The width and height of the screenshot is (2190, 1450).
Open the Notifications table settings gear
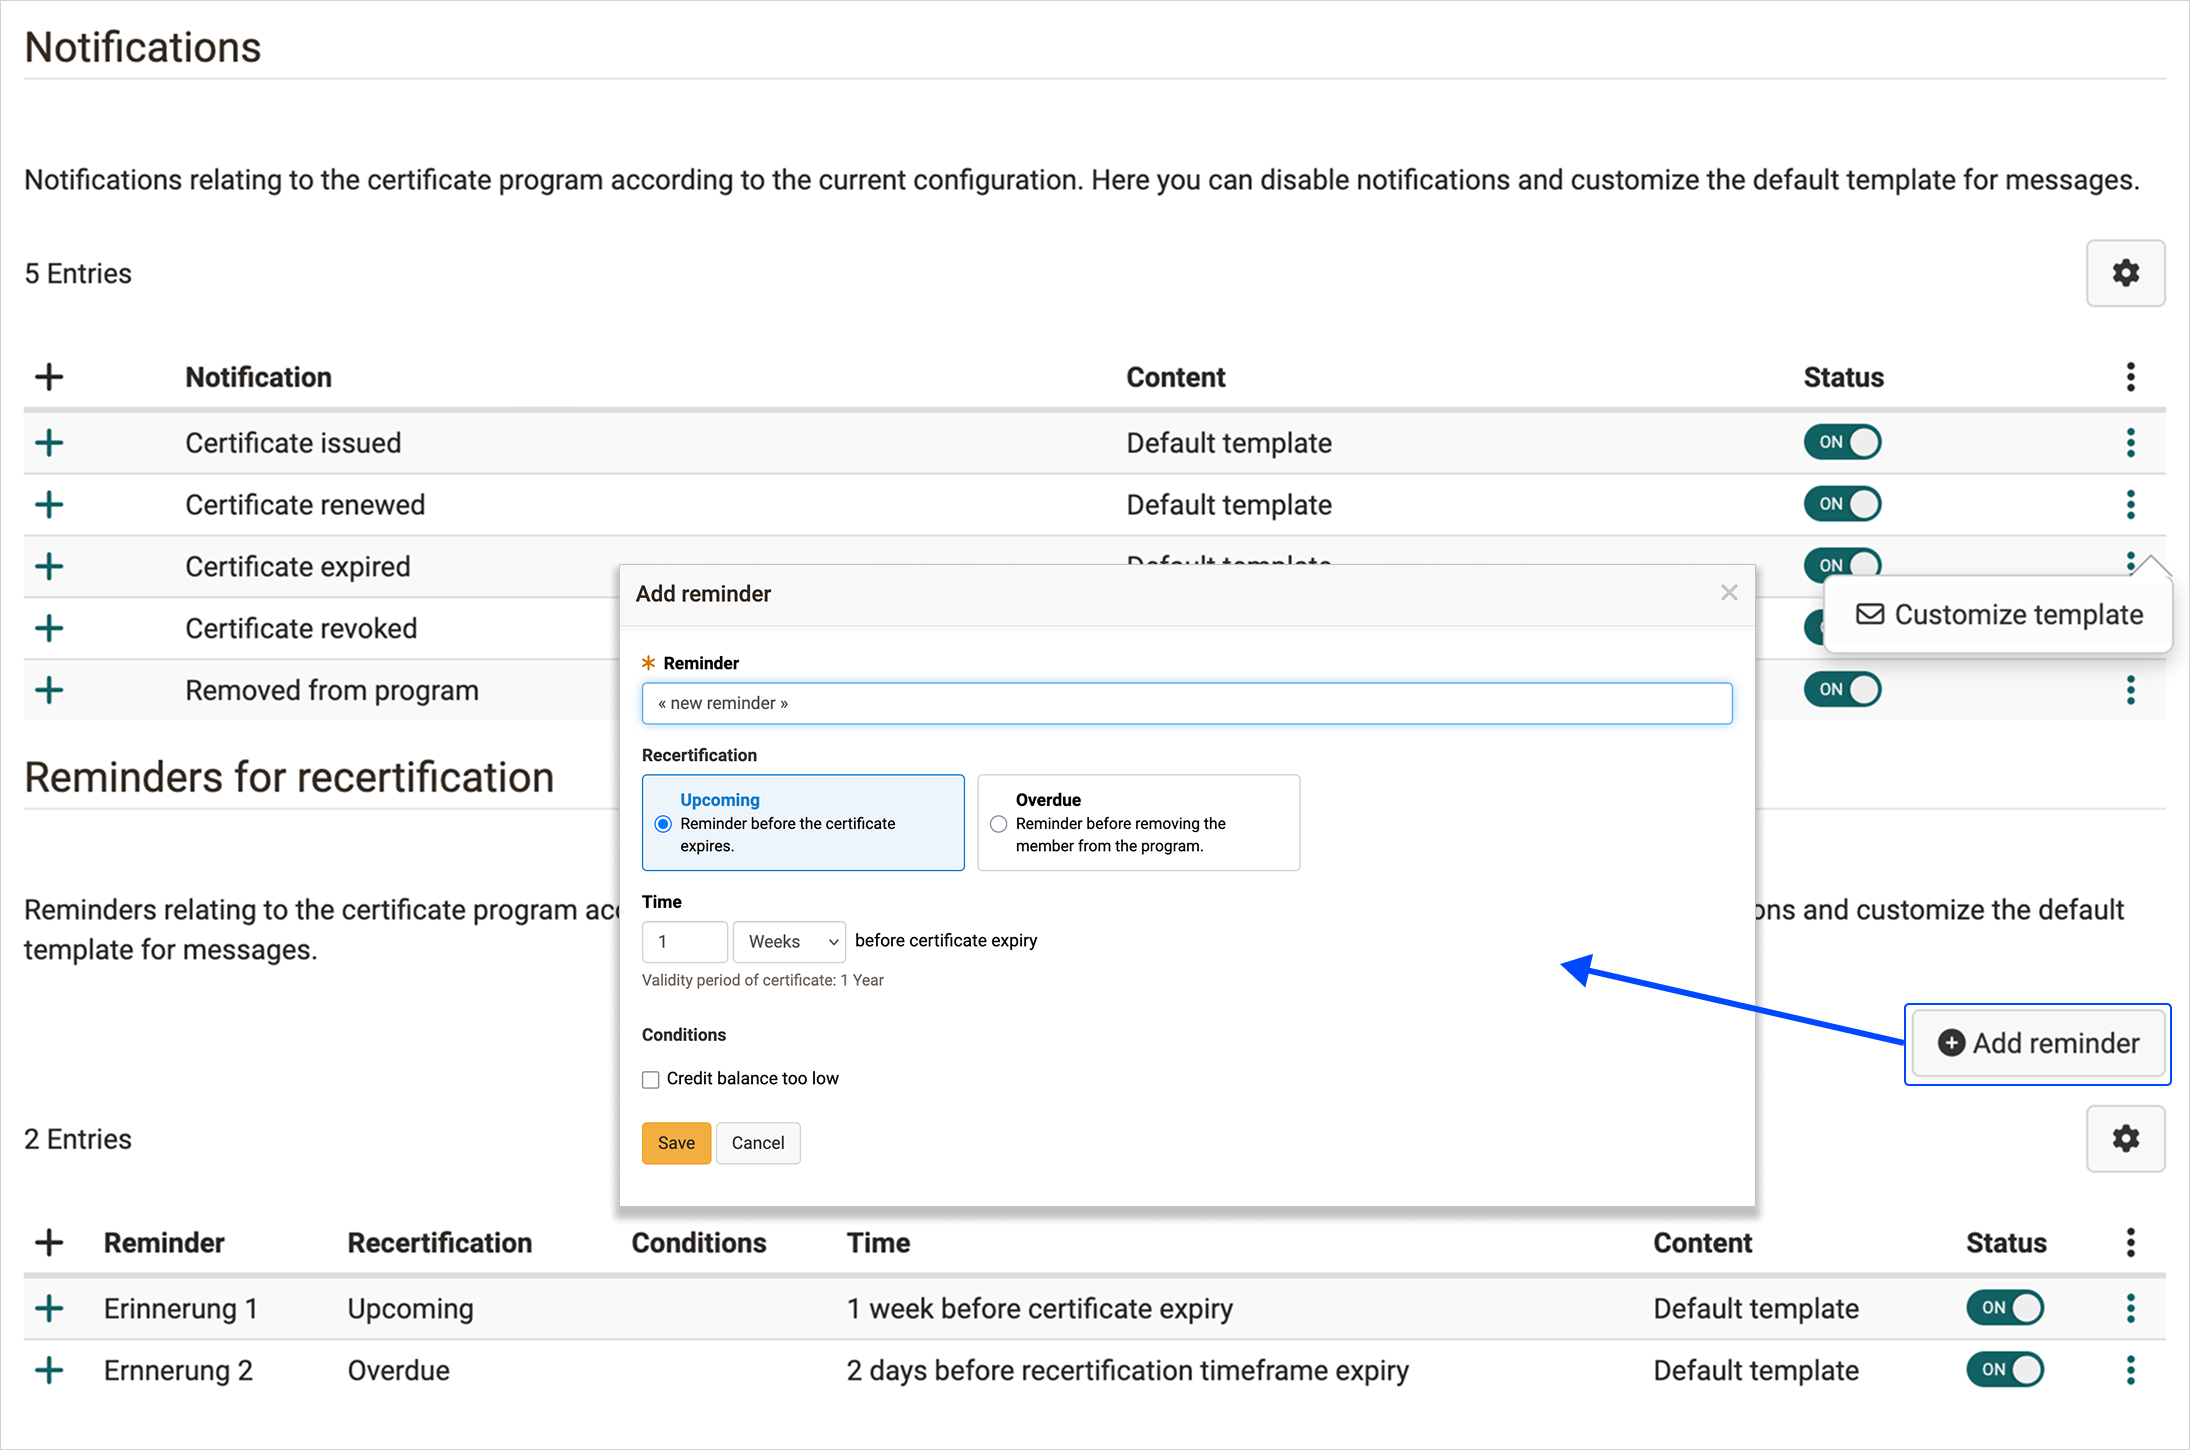(2125, 273)
